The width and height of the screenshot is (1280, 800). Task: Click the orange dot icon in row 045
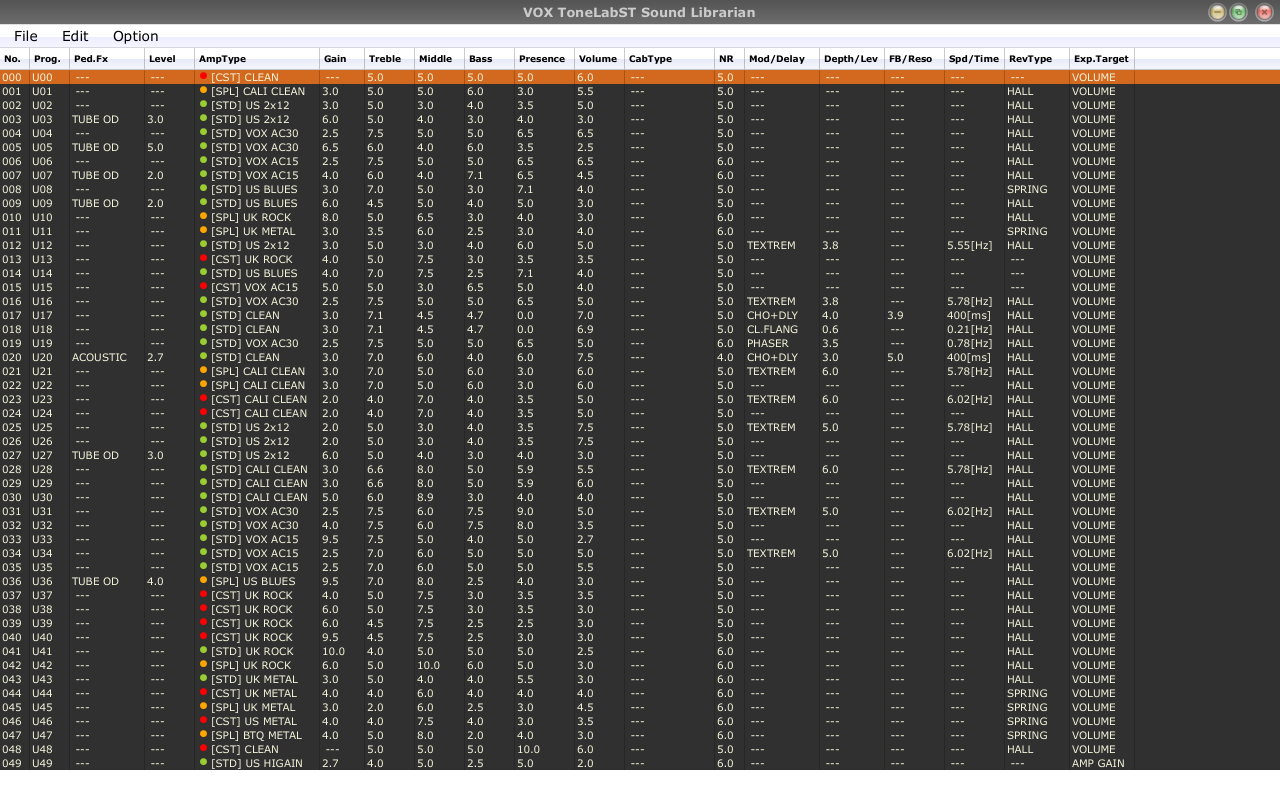(x=204, y=706)
